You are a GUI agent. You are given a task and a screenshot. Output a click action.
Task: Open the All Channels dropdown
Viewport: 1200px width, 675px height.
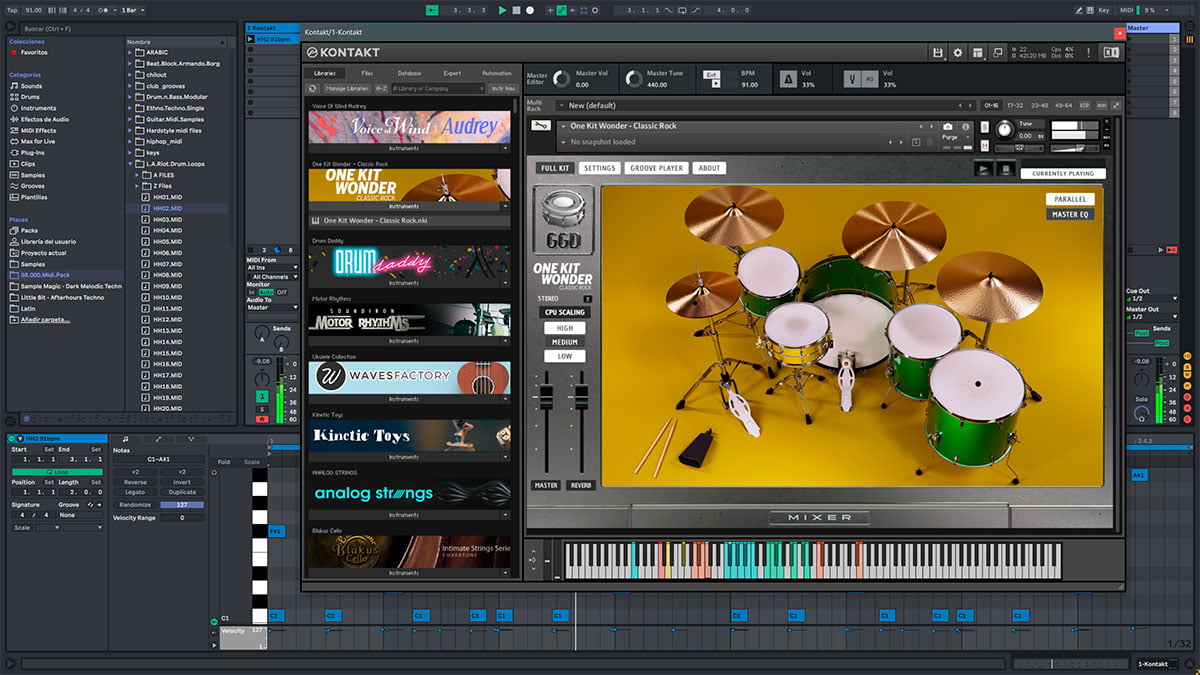click(273, 277)
